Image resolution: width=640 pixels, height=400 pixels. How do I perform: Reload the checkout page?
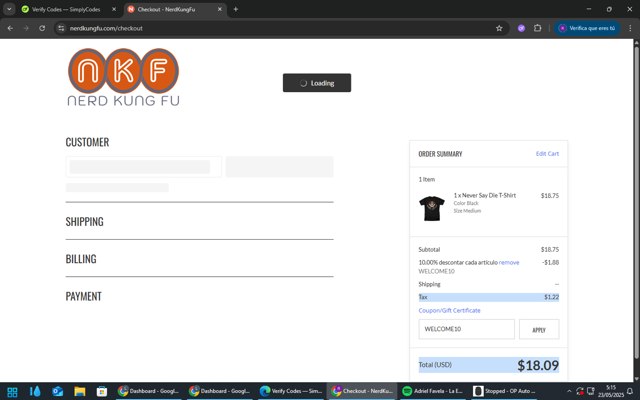coord(42,28)
